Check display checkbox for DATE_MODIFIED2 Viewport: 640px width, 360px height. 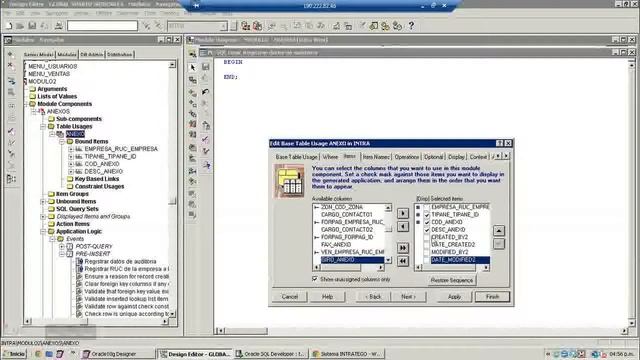427,260
